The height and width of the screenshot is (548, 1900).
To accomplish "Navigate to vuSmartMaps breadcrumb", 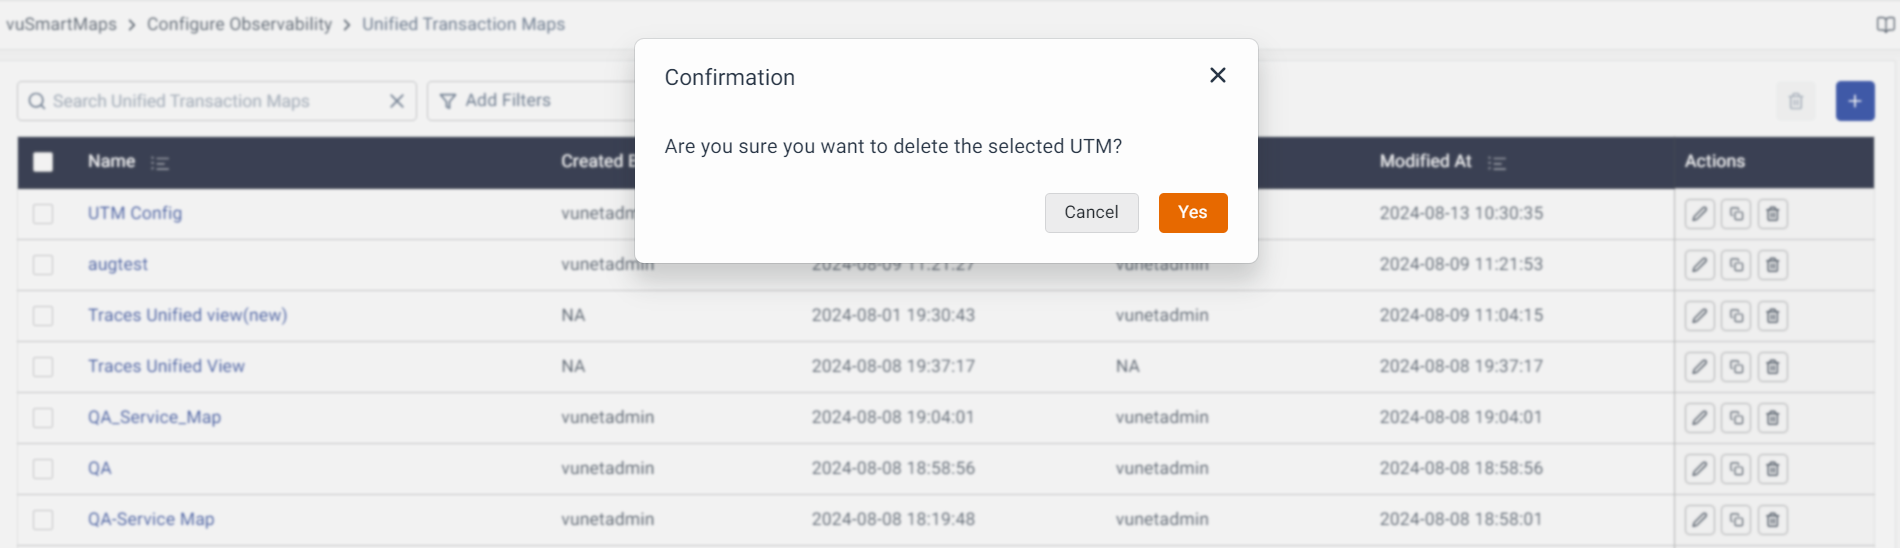I will tap(61, 24).
